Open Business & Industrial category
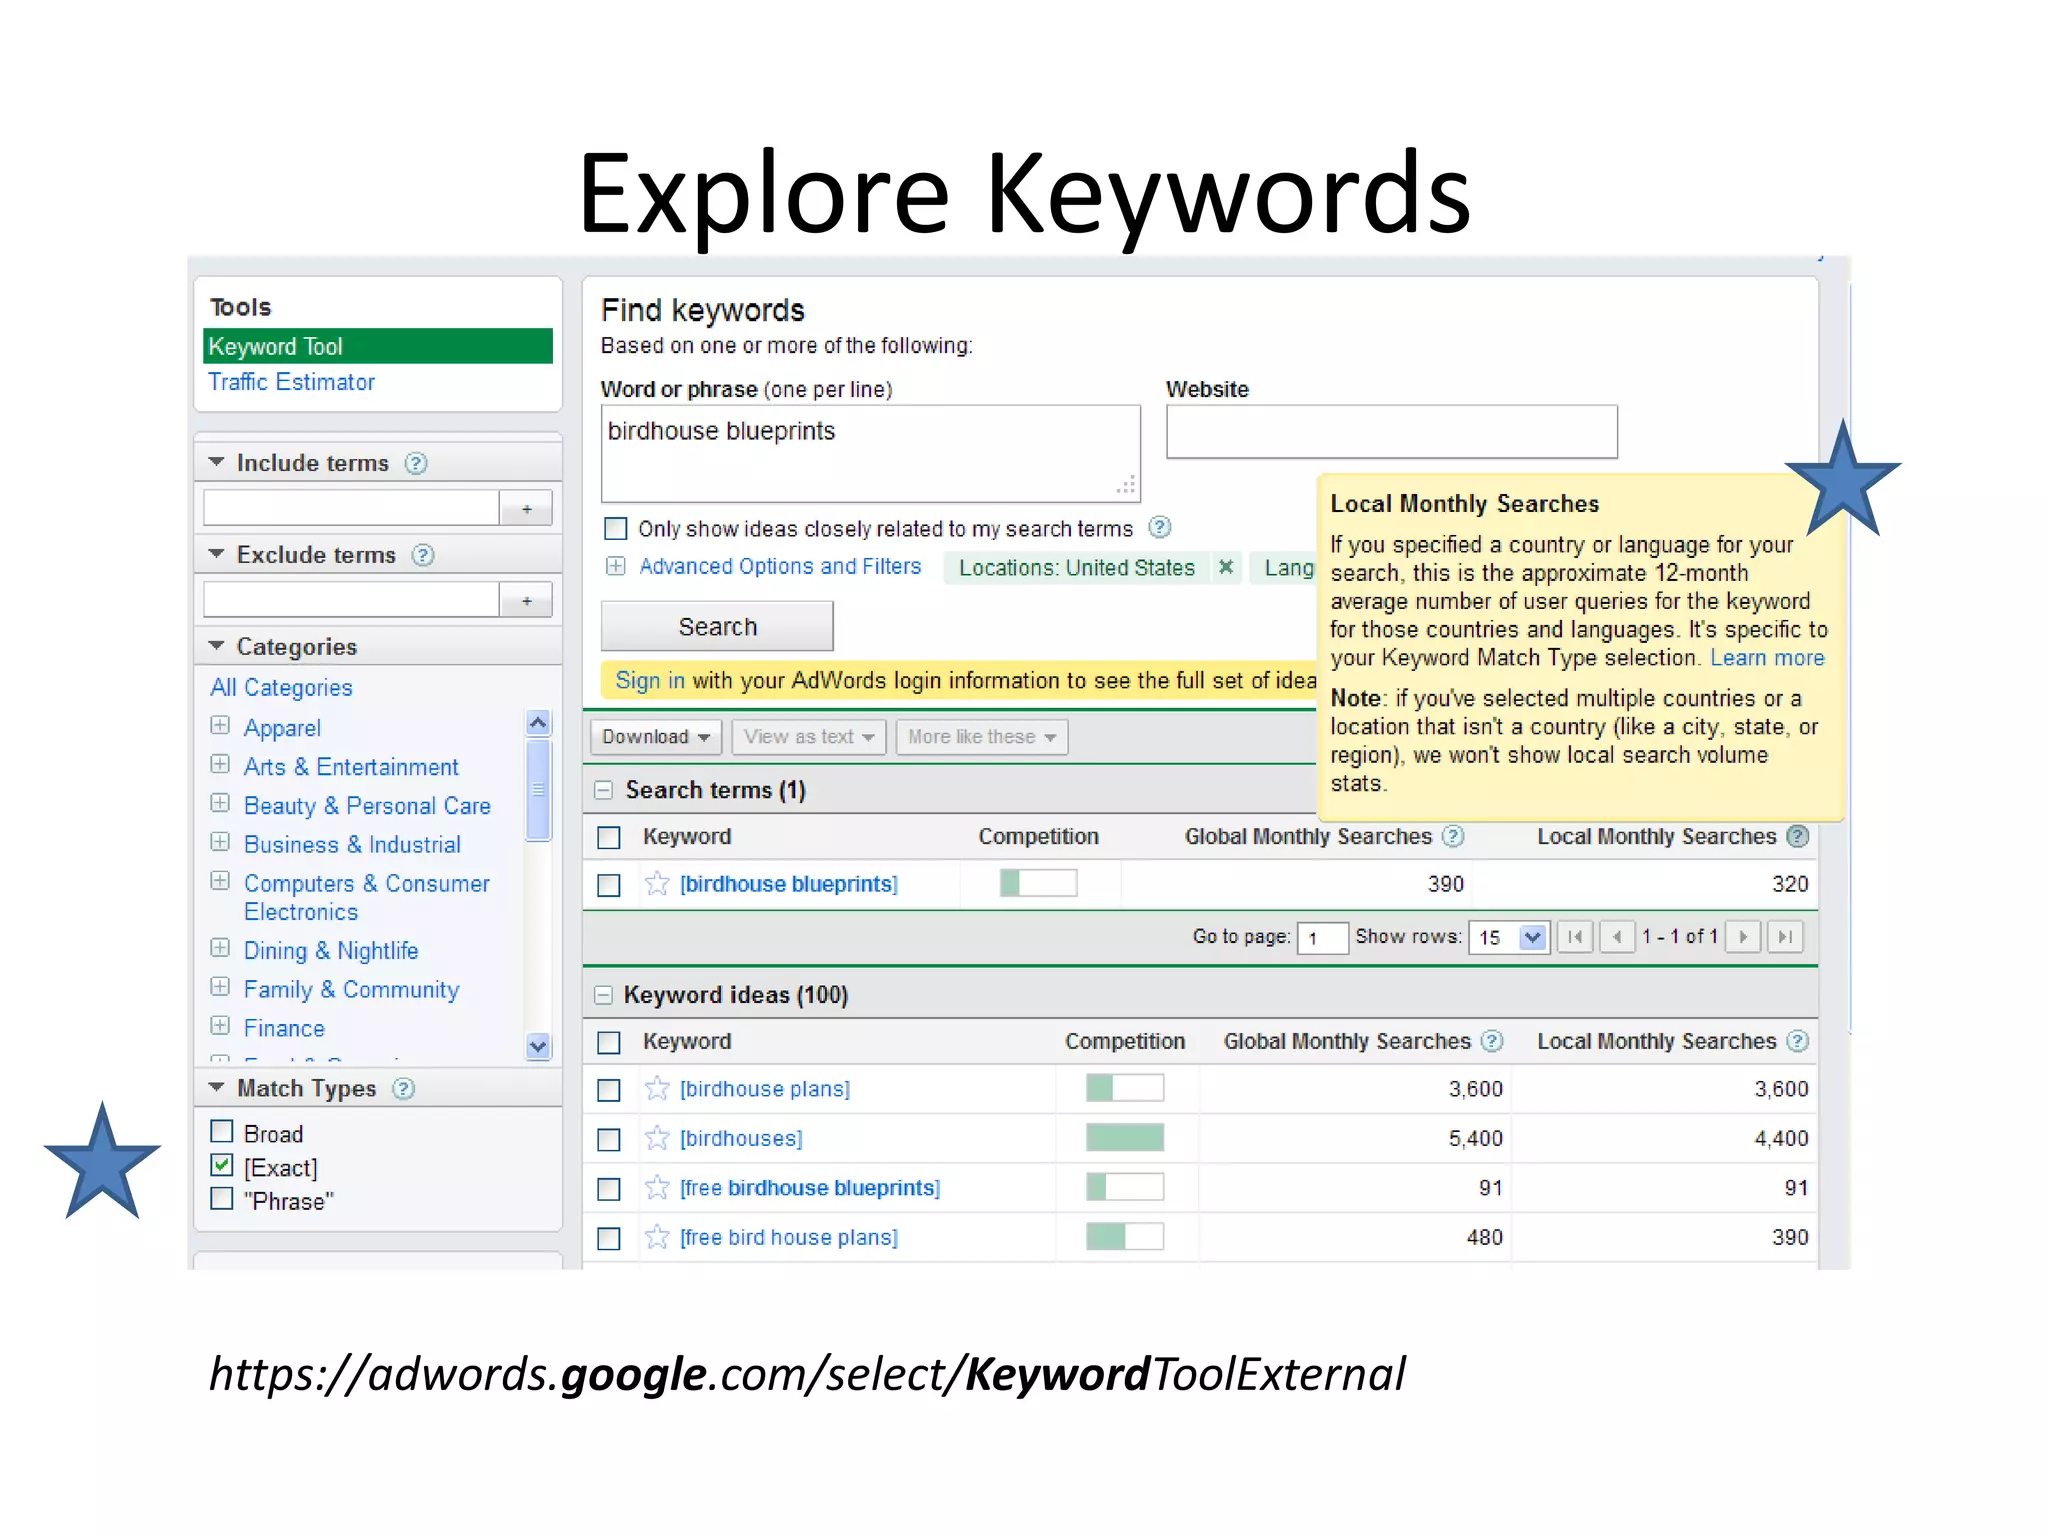2048x1536 pixels. pos(352,845)
